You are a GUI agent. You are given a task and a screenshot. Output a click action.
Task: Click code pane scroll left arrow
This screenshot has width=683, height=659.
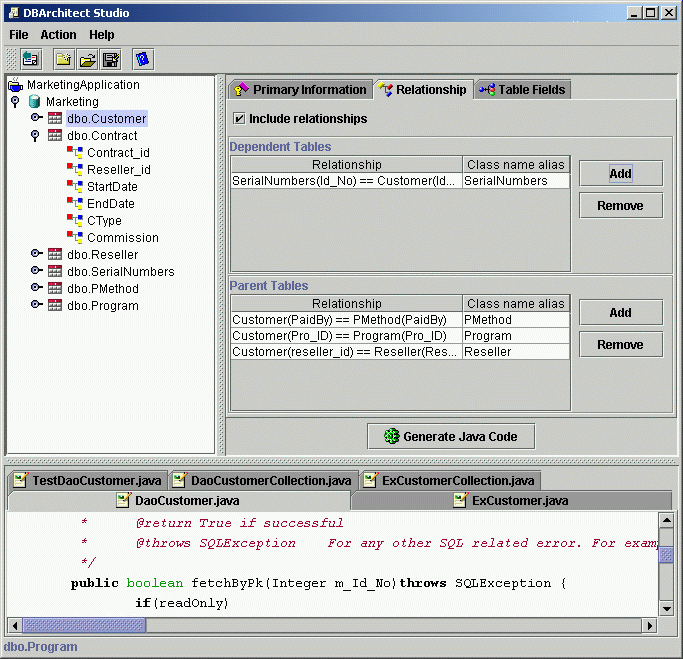click(15, 626)
